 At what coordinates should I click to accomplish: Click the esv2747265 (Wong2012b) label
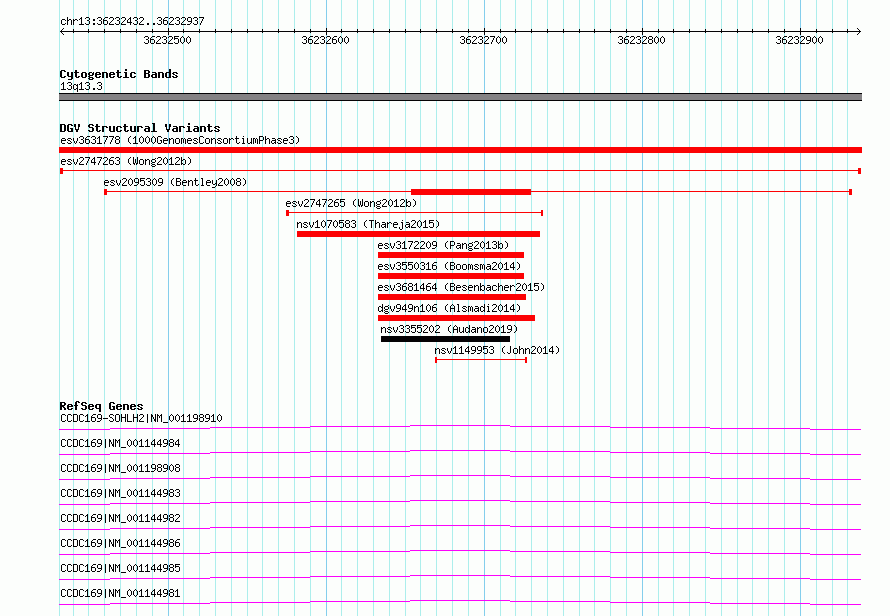pyautogui.click(x=351, y=203)
